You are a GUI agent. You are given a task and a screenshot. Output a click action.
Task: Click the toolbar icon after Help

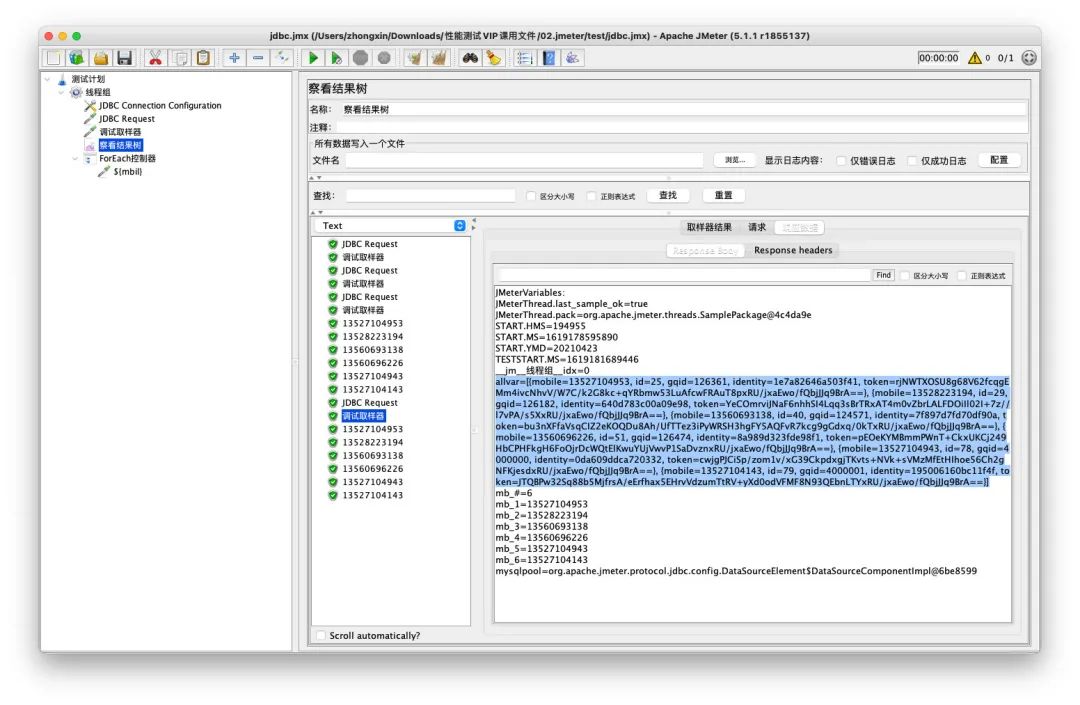(572, 58)
